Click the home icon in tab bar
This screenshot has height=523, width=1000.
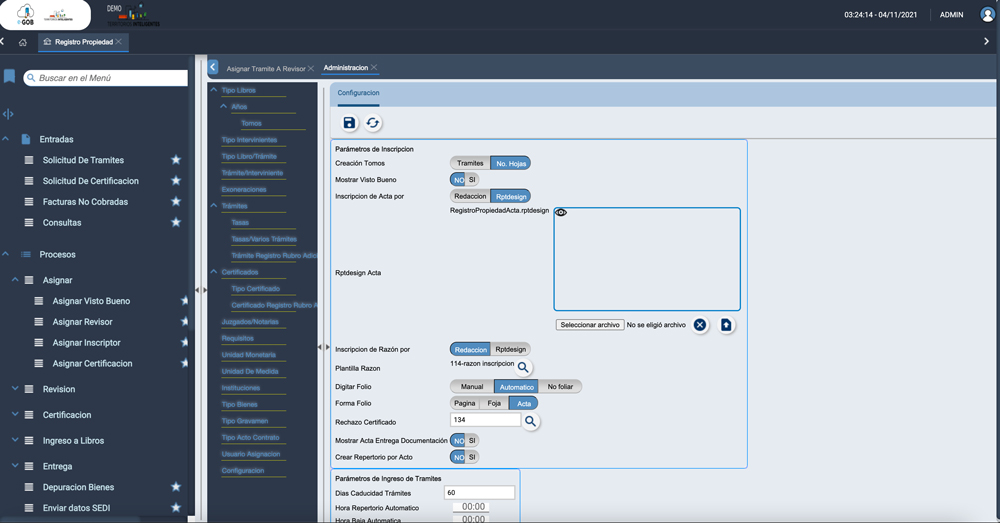(23, 42)
